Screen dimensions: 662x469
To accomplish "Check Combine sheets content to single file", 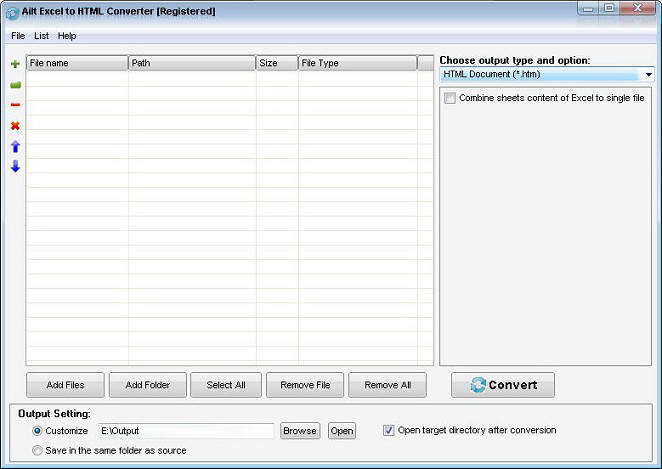I will [x=450, y=98].
